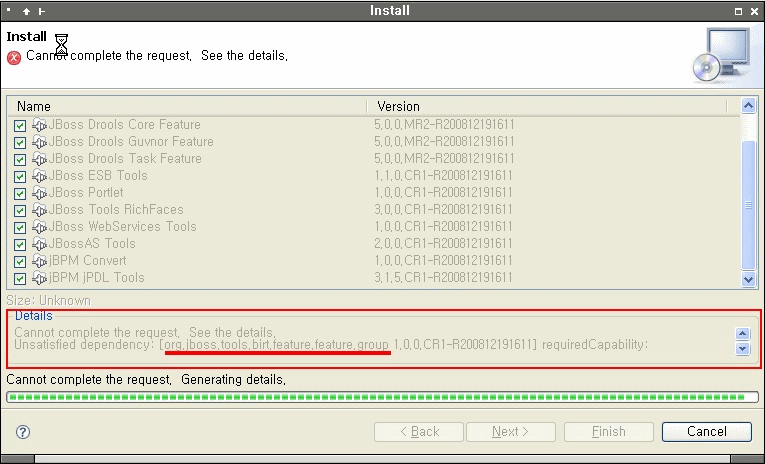This screenshot has width=765, height=464.
Task: Click the feature list scrollbar thumb
Action: coord(748,205)
